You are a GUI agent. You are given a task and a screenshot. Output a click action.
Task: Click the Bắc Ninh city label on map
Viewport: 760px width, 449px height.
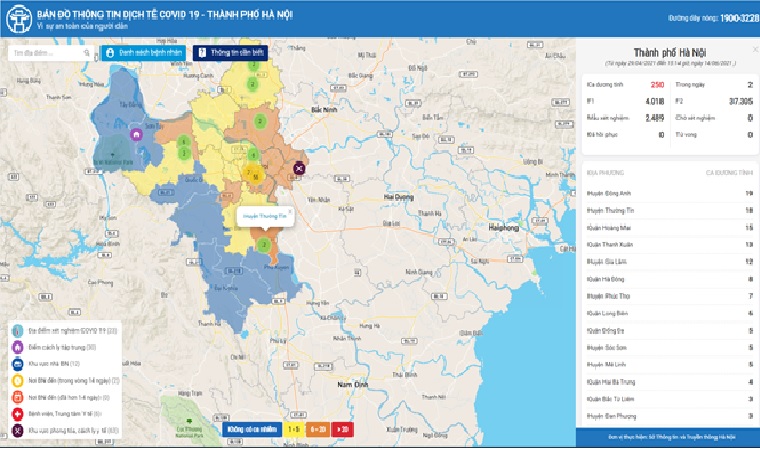point(324,110)
